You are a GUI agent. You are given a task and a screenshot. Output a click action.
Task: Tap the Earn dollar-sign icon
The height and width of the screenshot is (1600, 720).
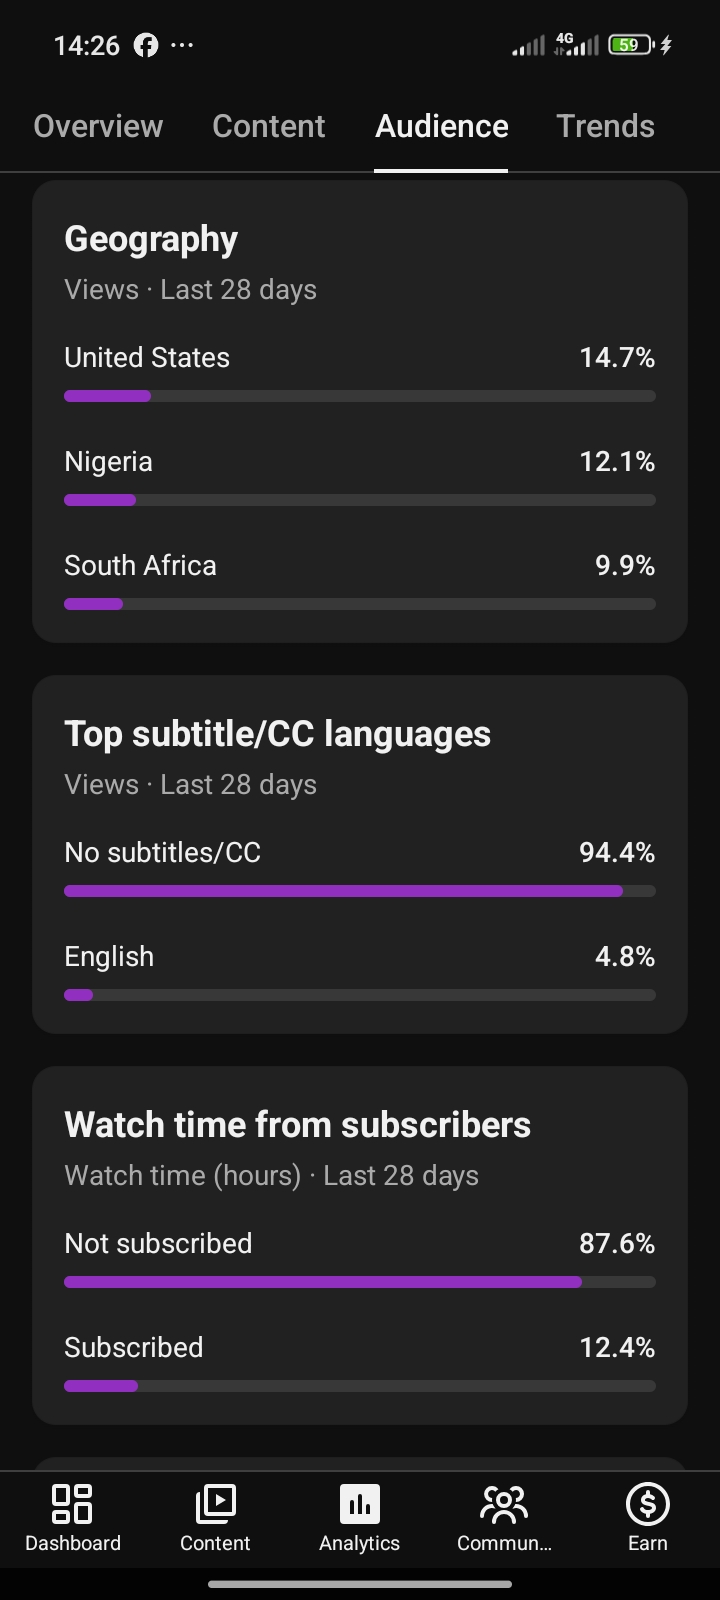click(x=647, y=1504)
